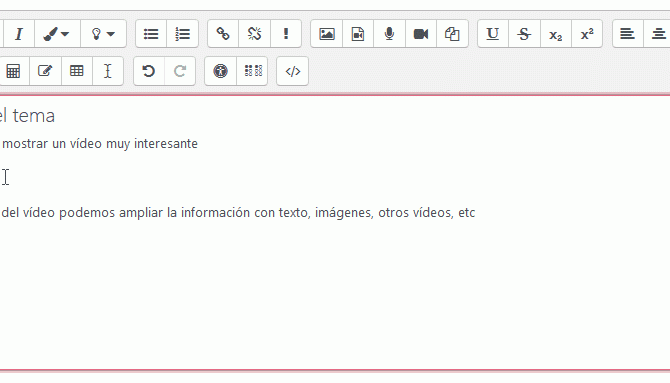Clear formatting with the text-cursor icon
This screenshot has width=670, height=383.
pos(108,71)
